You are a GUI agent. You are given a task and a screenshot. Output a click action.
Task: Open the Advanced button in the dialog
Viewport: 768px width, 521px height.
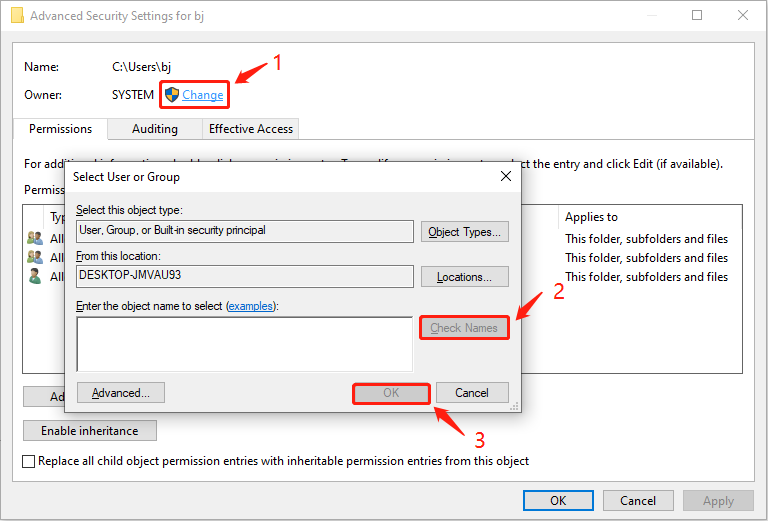point(121,393)
